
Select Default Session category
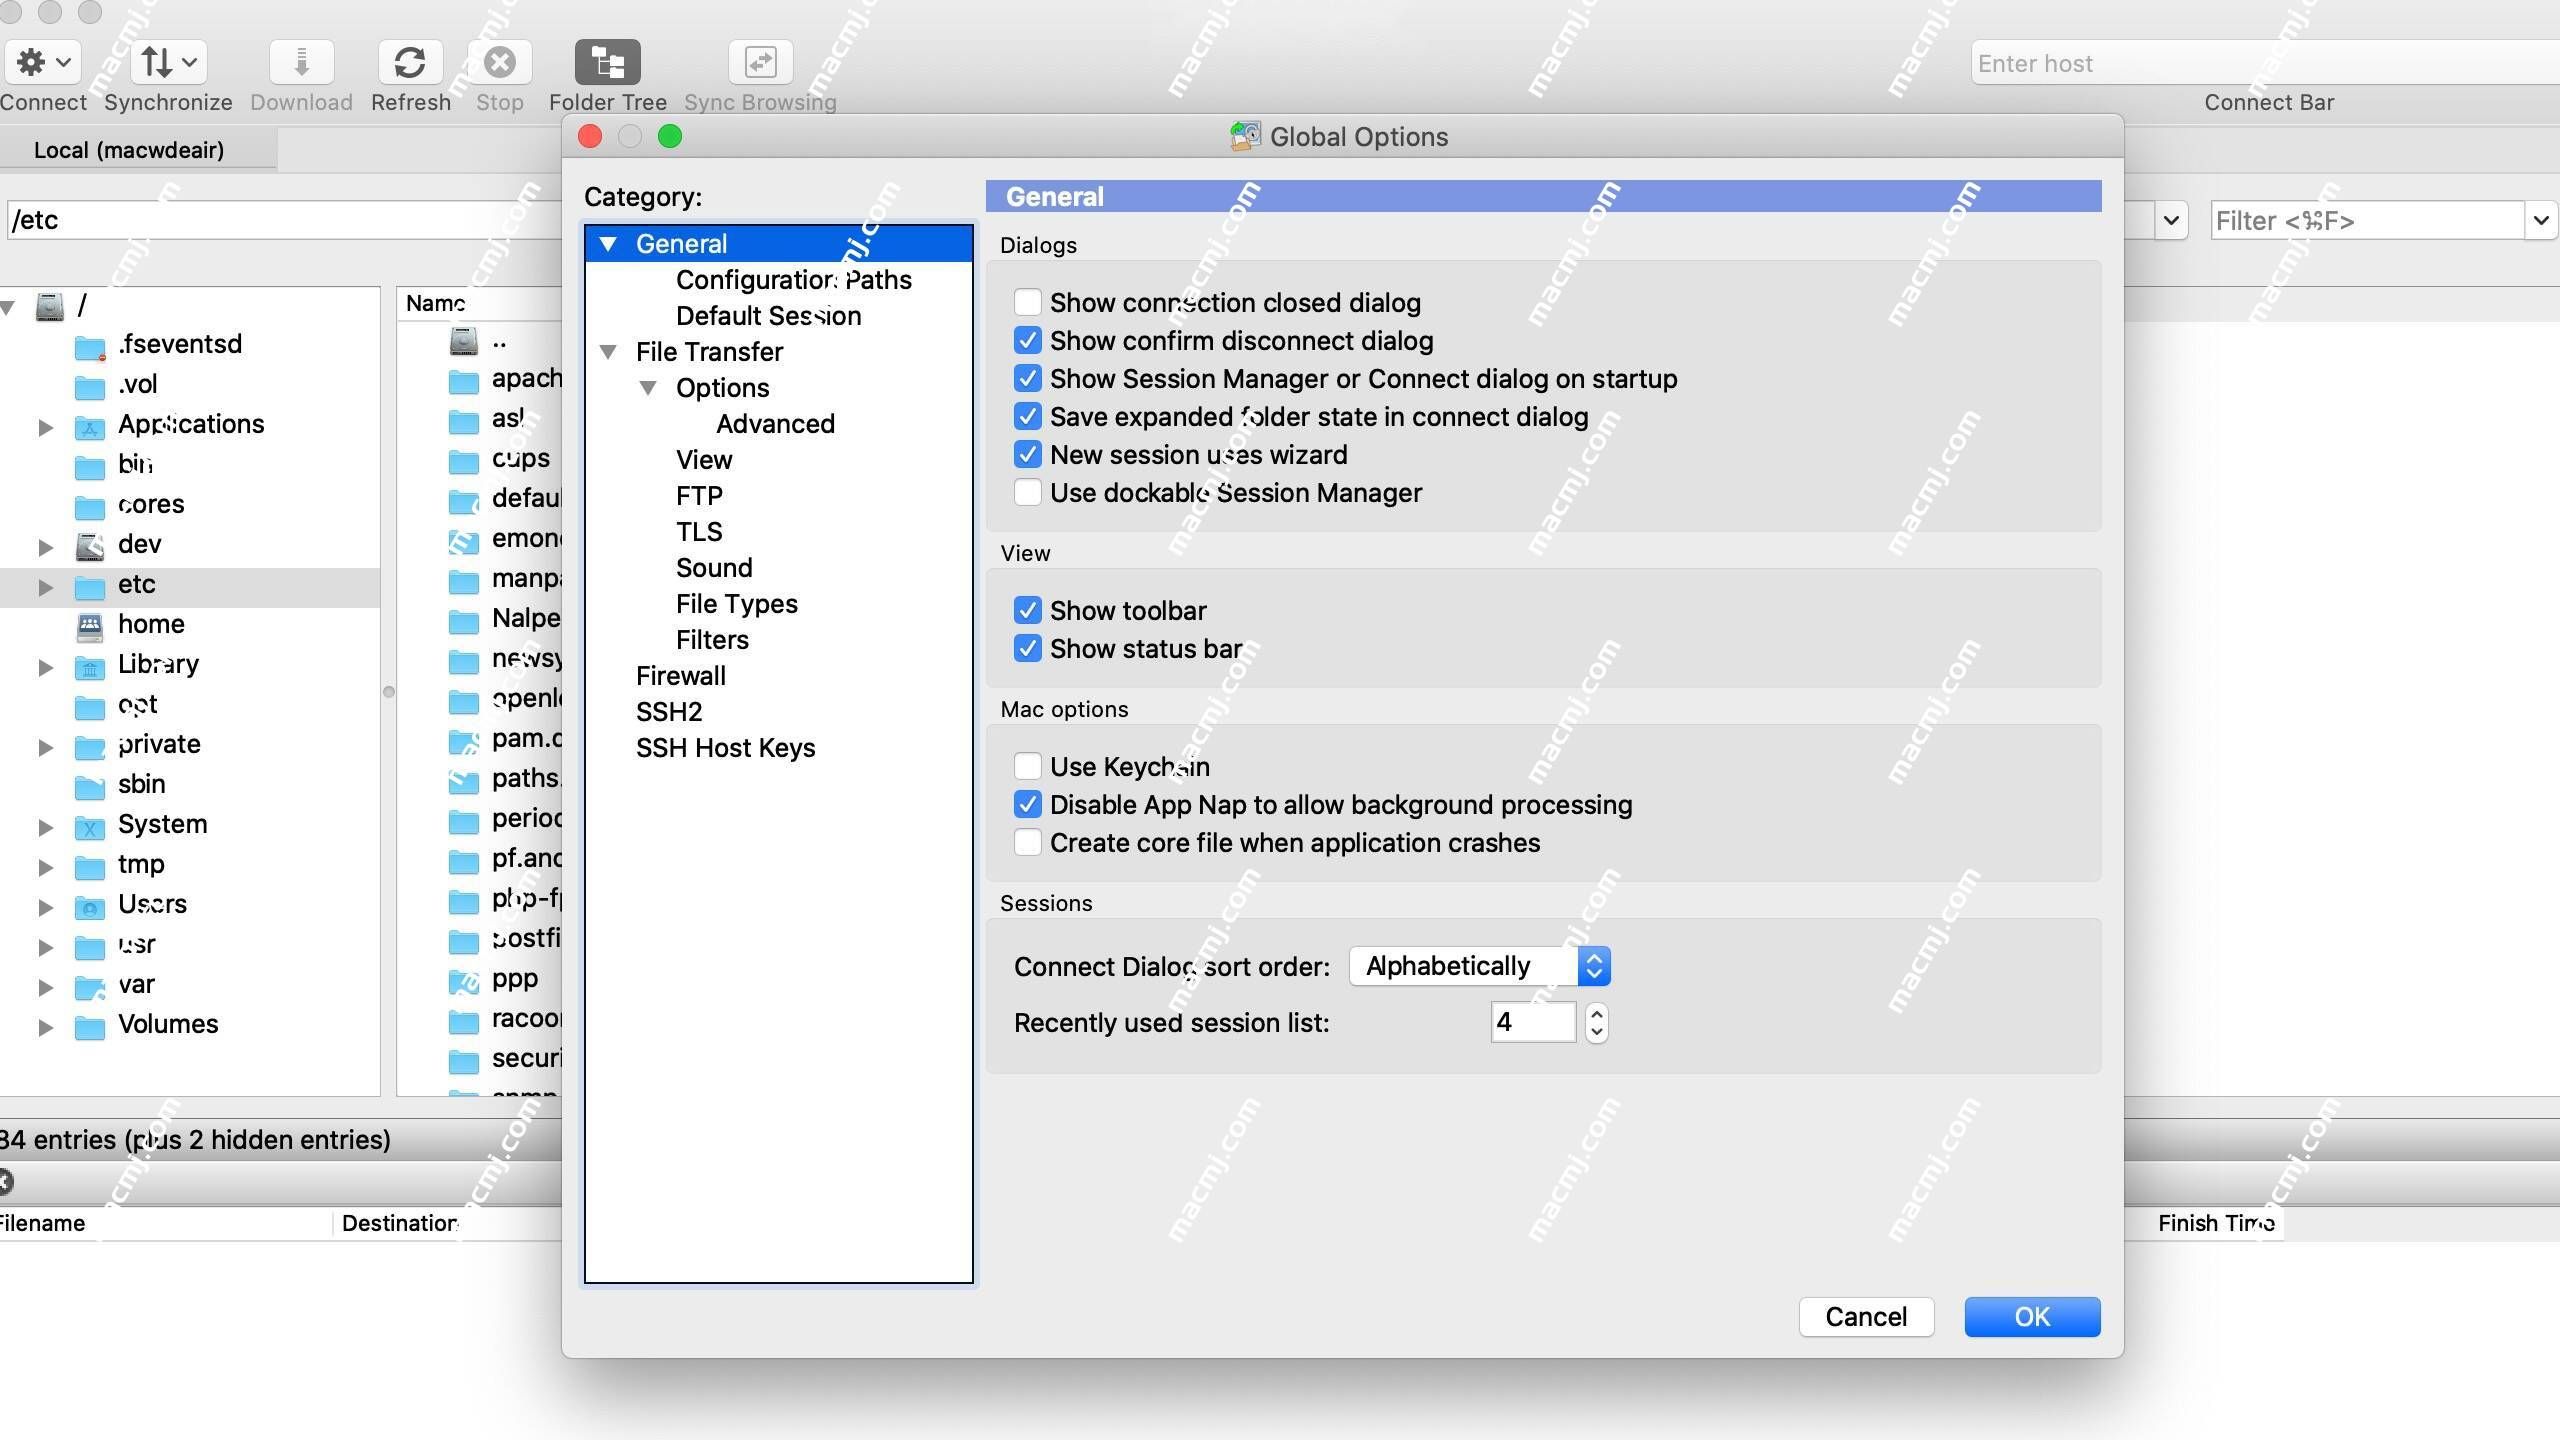pyautogui.click(x=768, y=315)
